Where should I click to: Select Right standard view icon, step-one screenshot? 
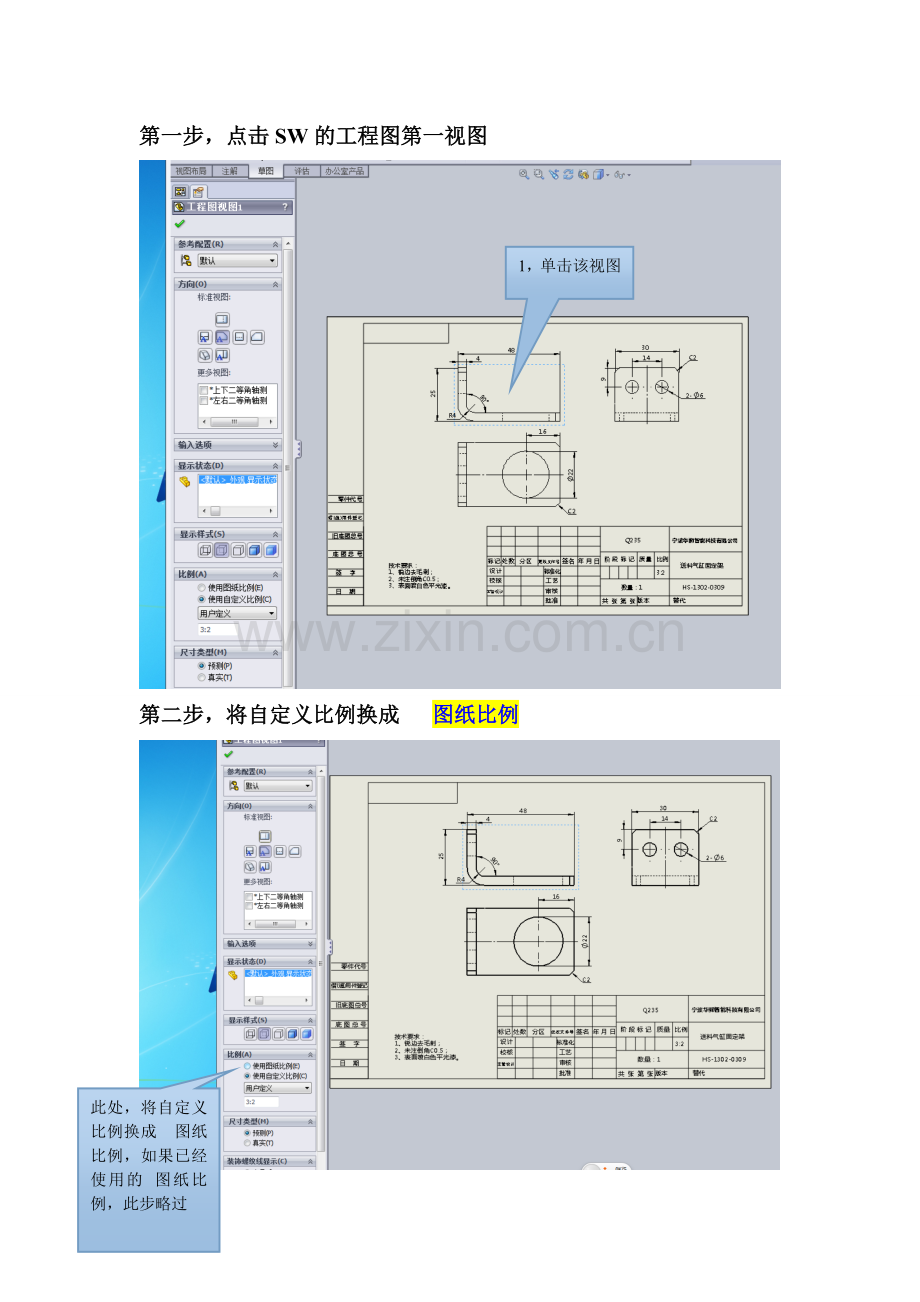[239, 337]
